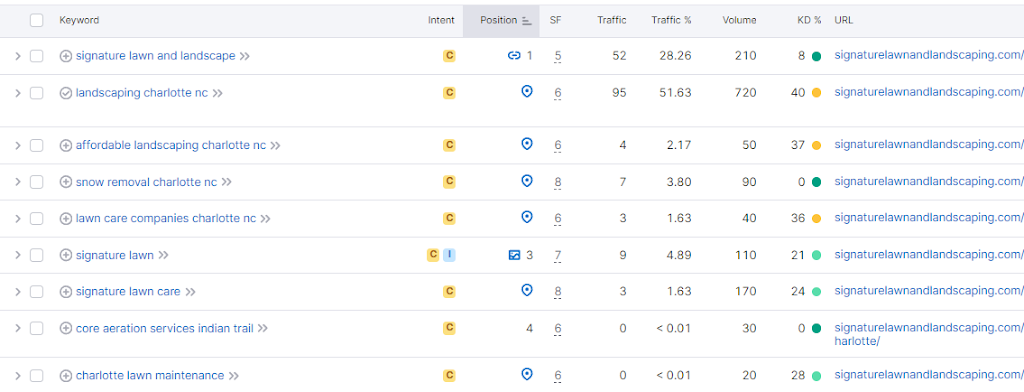
Task: Tick the select-all checkbox in table header
Action: tap(37, 20)
